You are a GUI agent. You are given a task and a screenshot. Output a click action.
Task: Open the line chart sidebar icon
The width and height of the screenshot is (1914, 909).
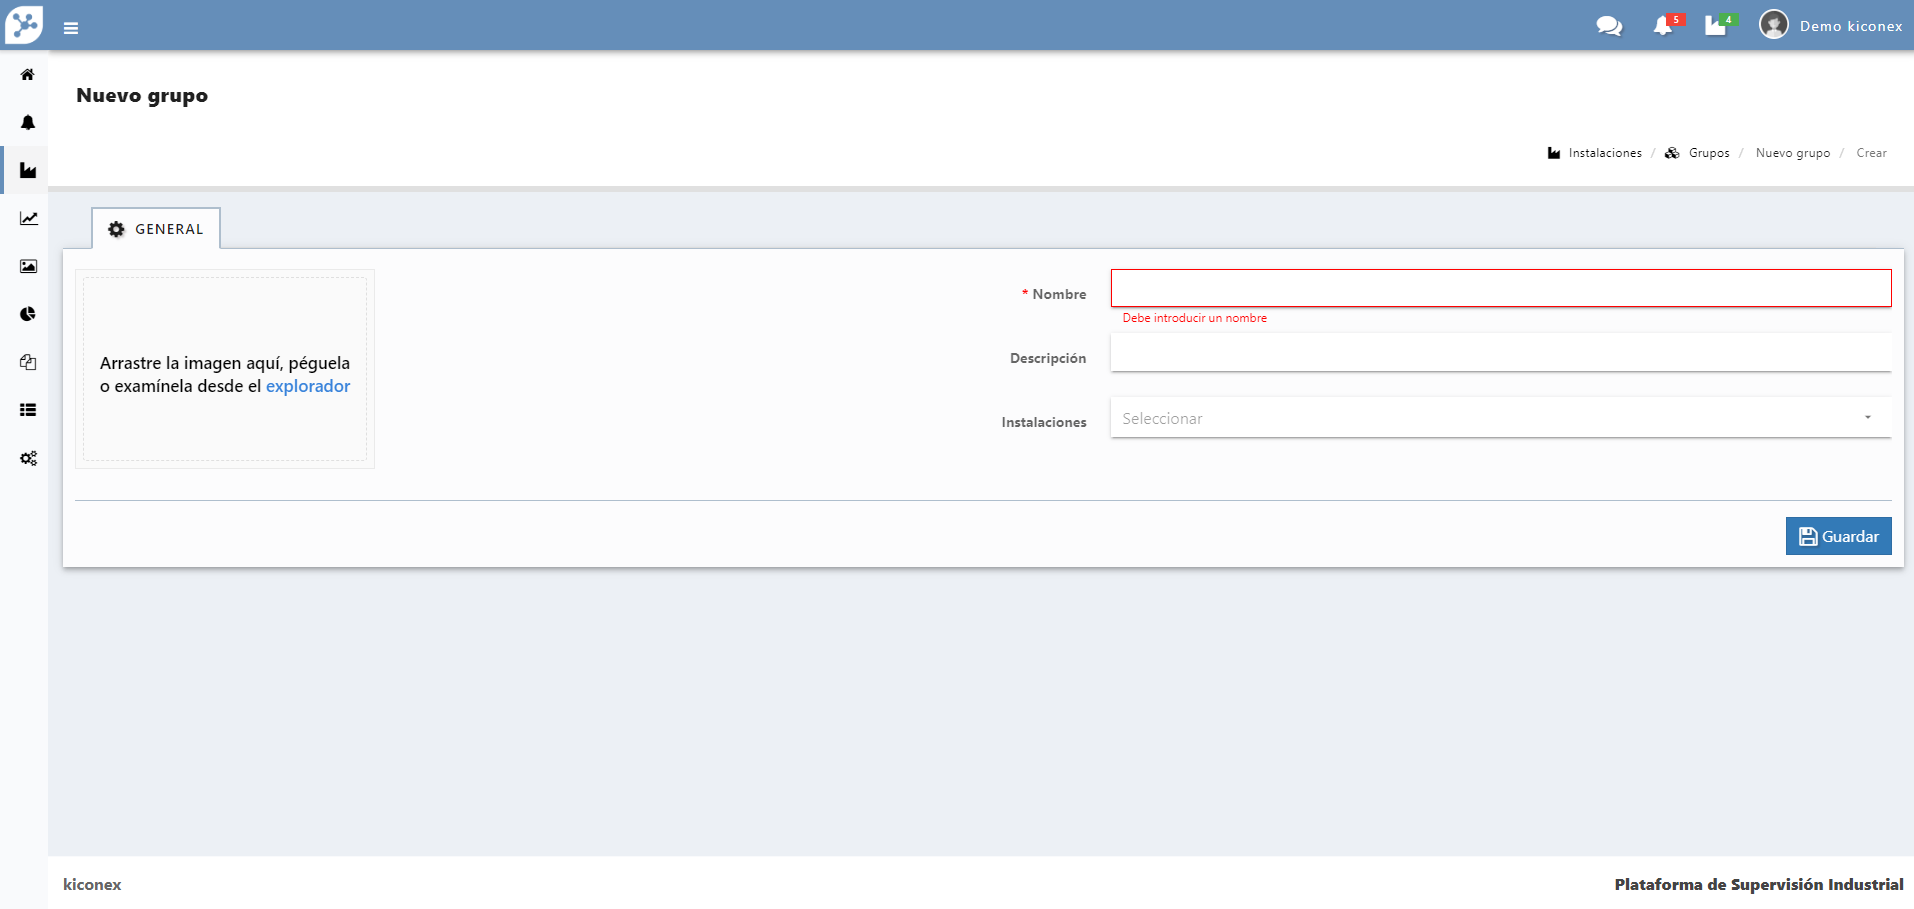pyautogui.click(x=28, y=219)
